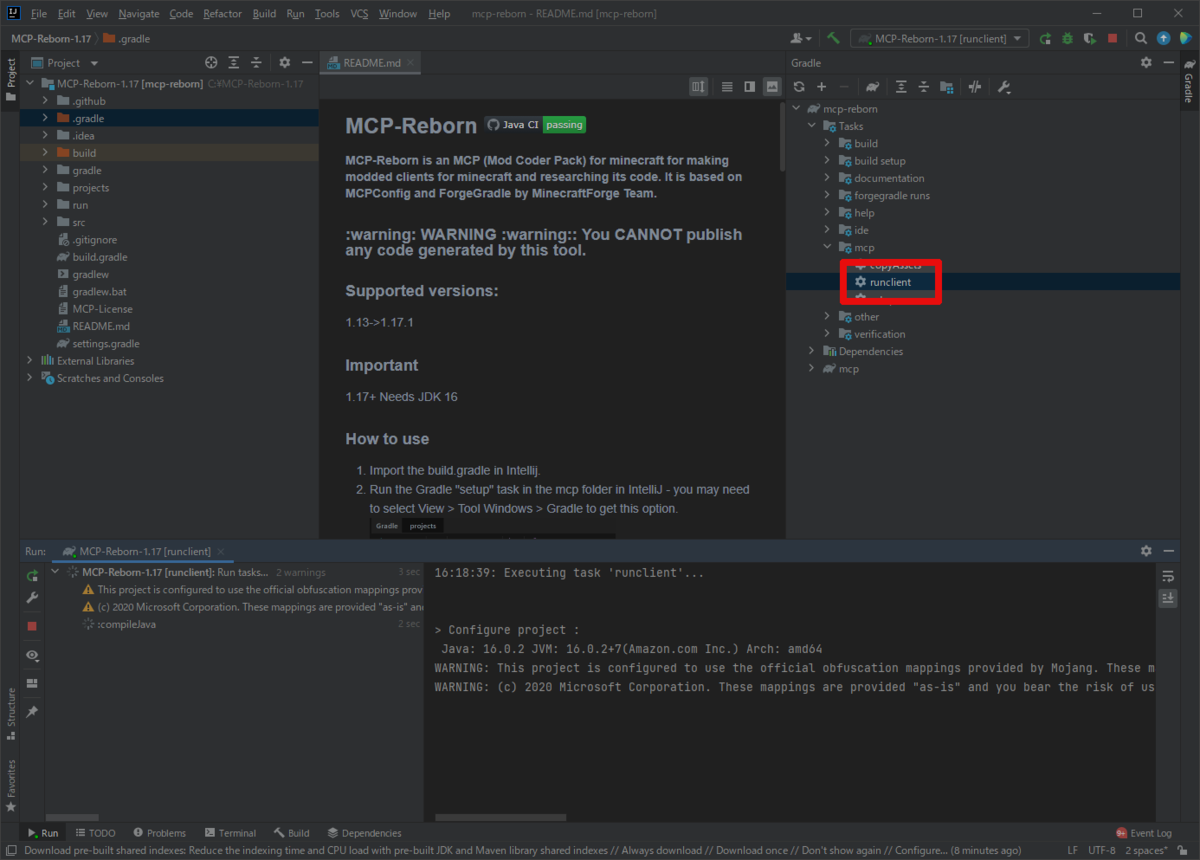Open Gradle panel gear options
The height and width of the screenshot is (860, 1200).
click(x=1146, y=62)
